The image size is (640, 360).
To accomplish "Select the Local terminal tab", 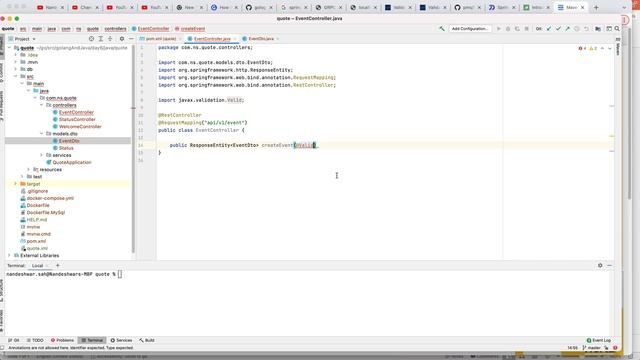I will 38,265.
